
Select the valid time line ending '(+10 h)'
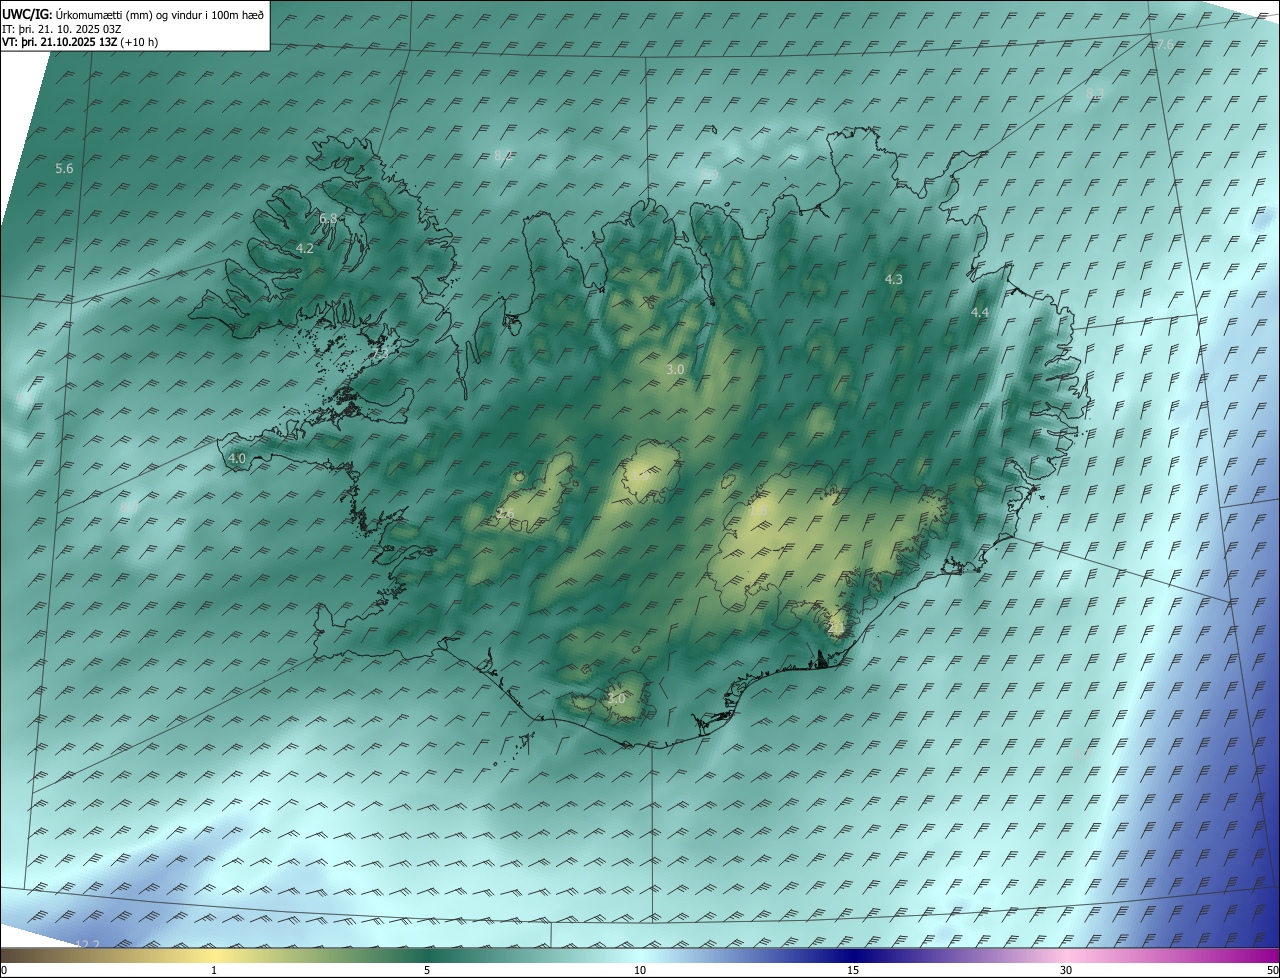coord(80,42)
